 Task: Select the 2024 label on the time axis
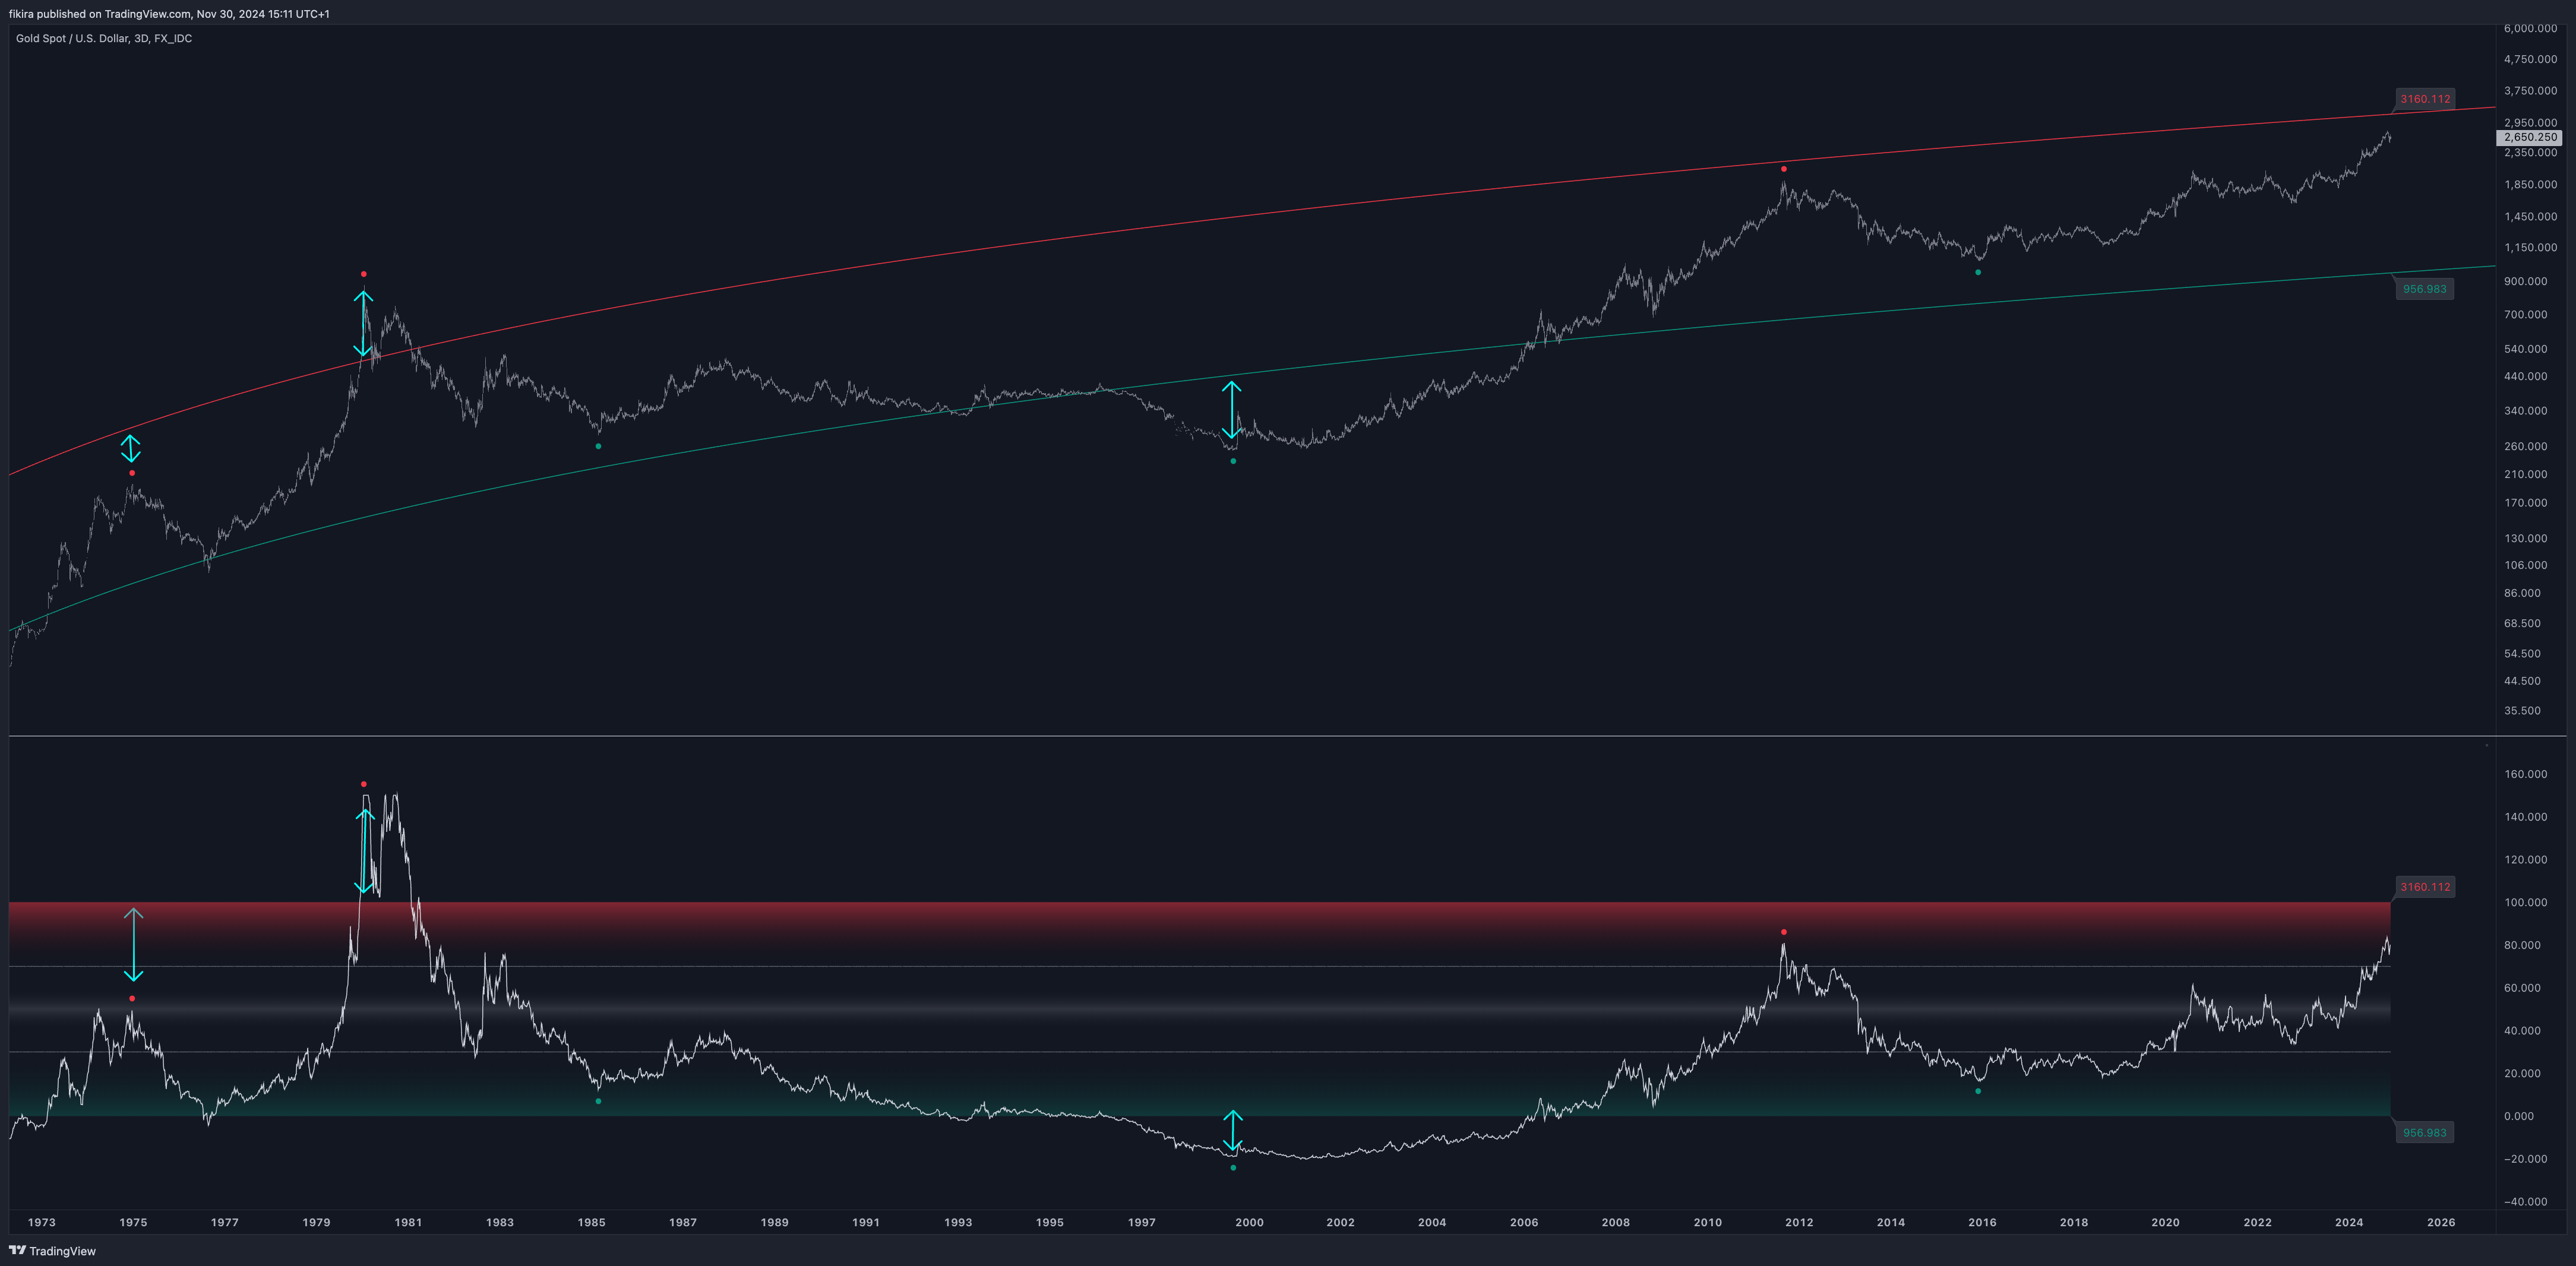2349,1223
